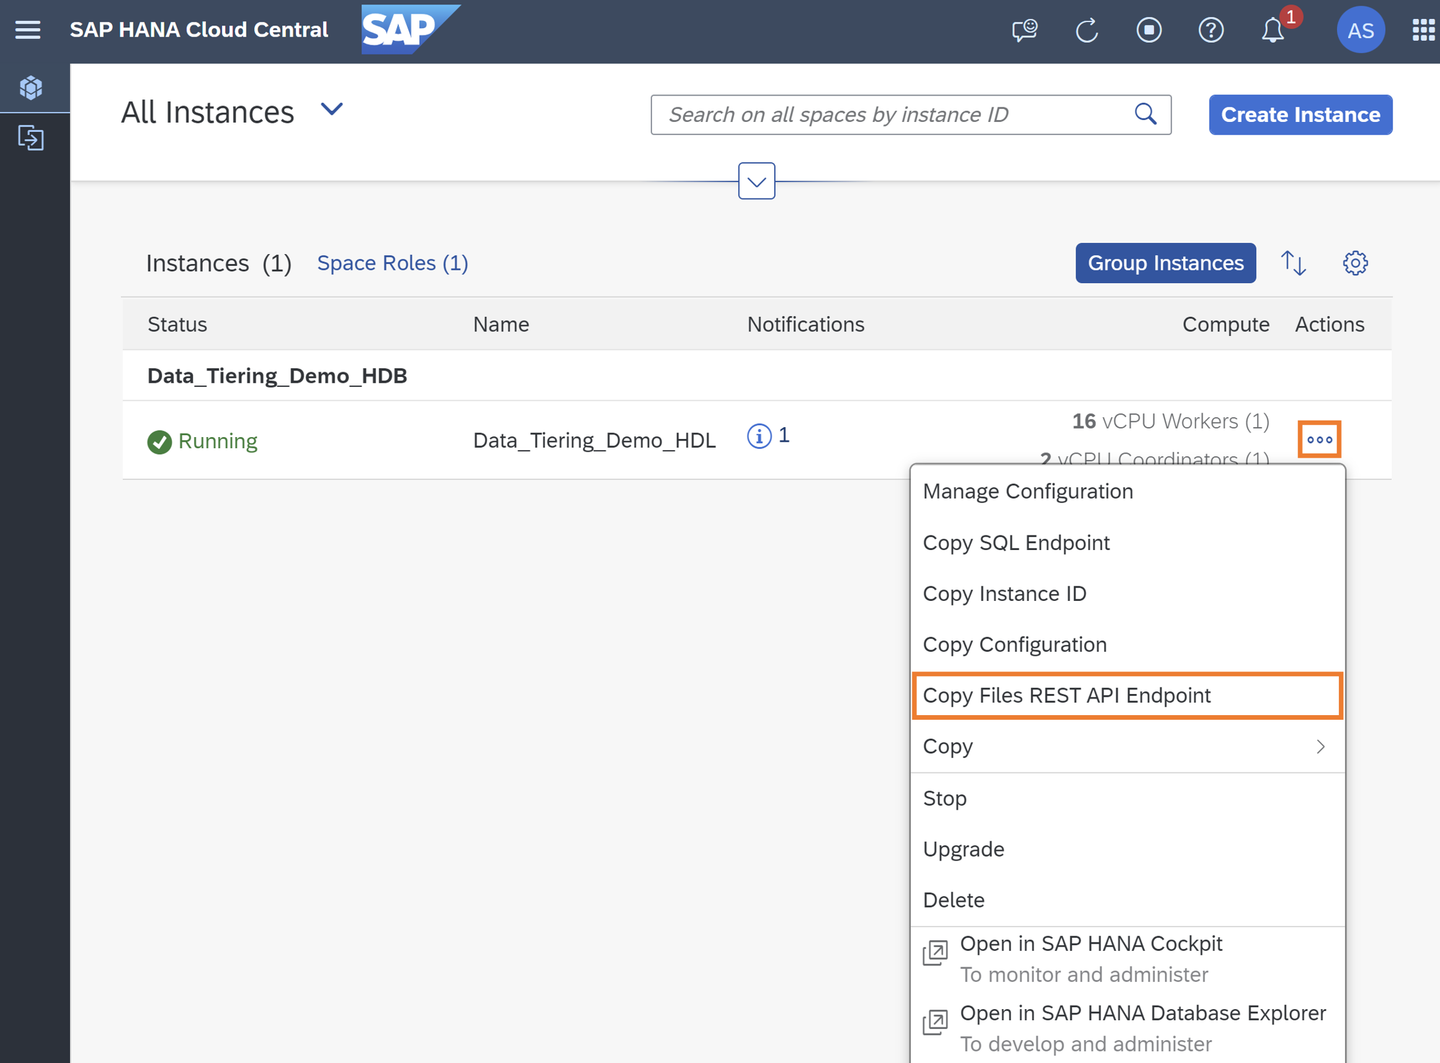Click the Data_Tiering_Demo_HDB group row
1440x1063 pixels.
click(x=757, y=376)
